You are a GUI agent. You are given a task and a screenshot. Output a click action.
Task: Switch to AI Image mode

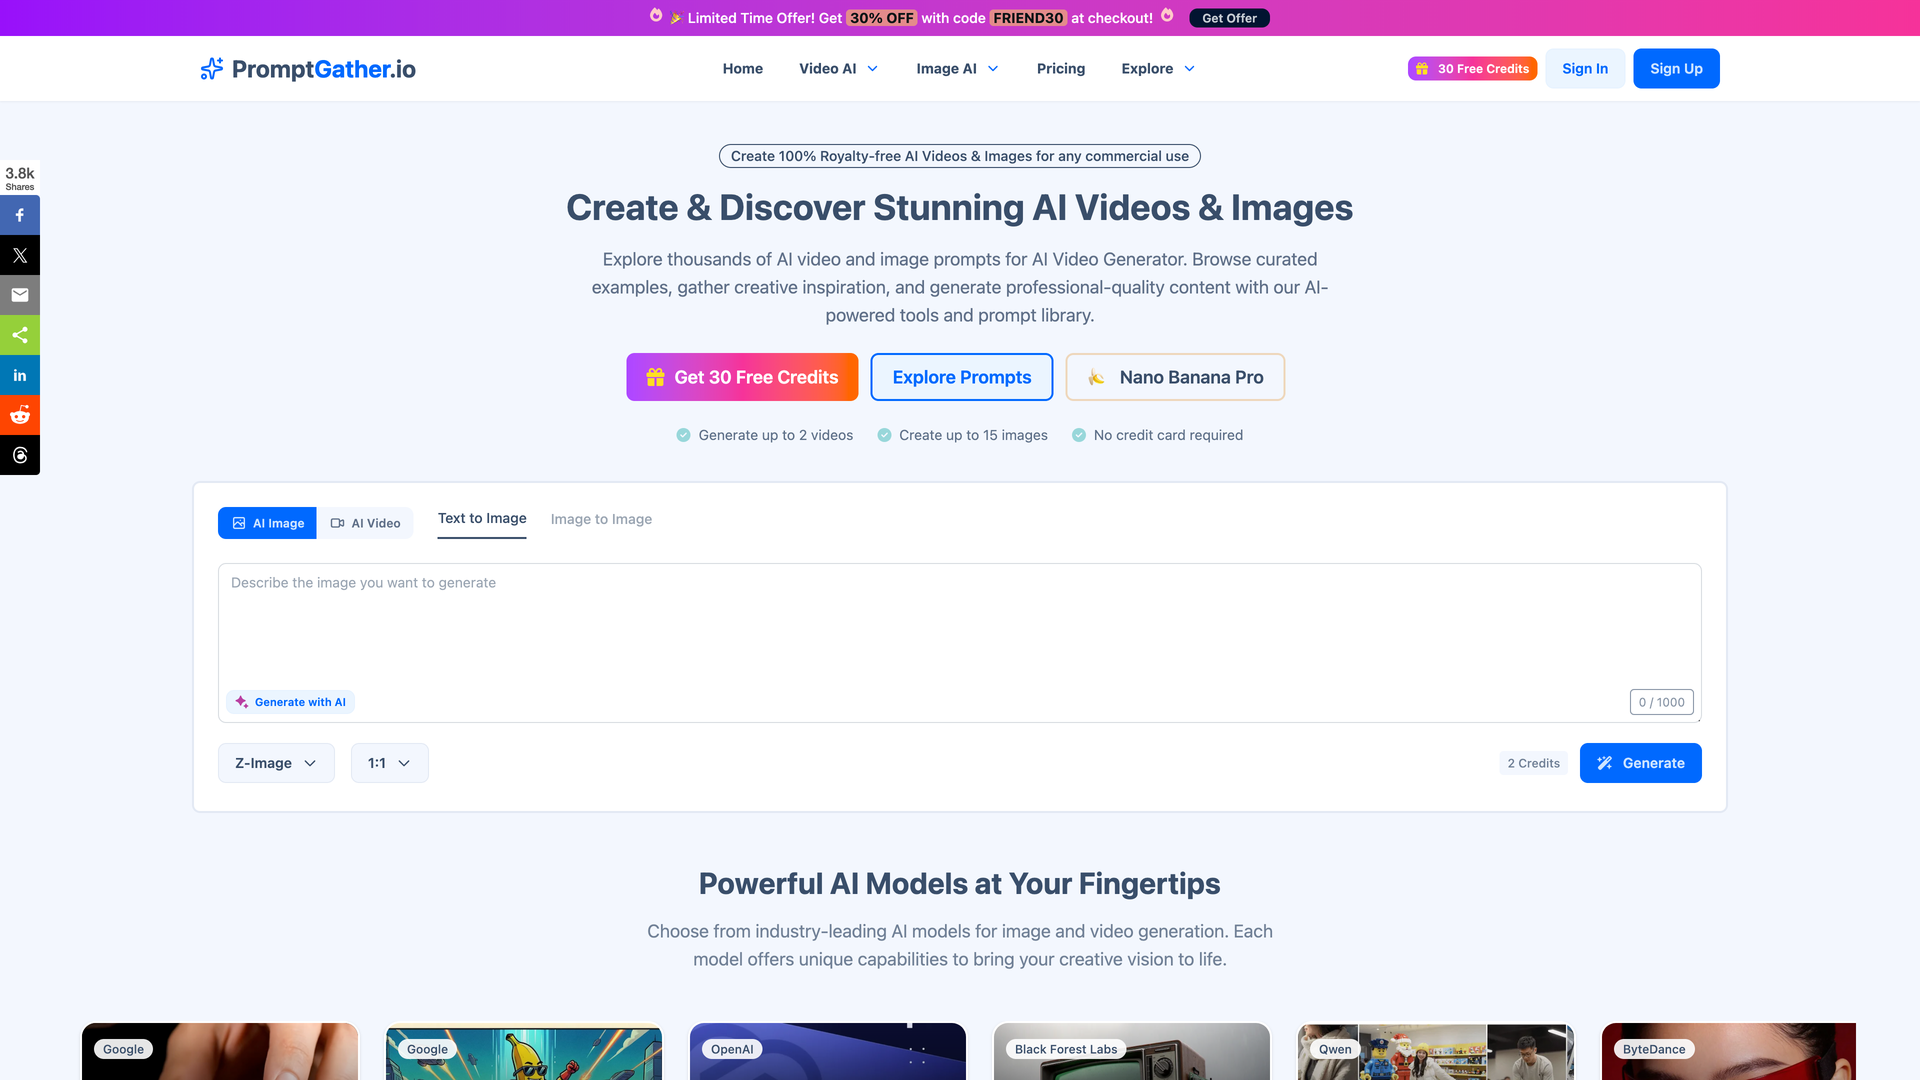(x=268, y=523)
